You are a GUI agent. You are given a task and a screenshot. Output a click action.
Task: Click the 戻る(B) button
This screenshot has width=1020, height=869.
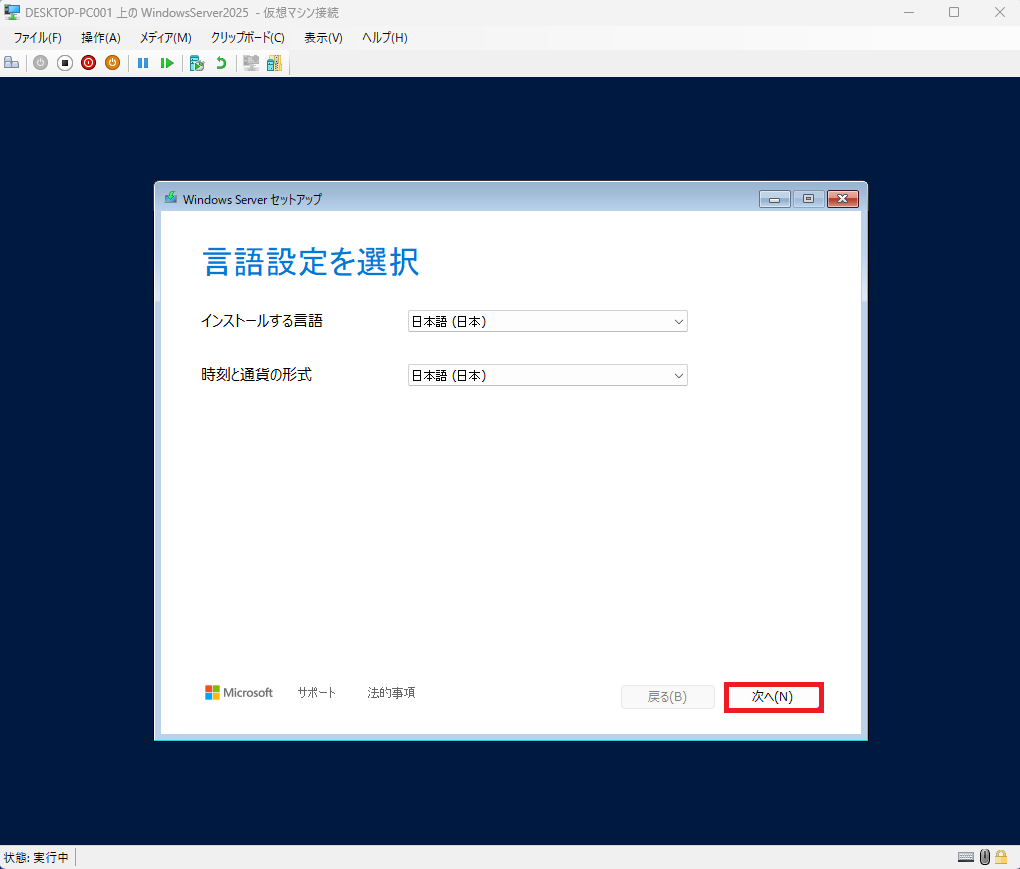[667, 697]
